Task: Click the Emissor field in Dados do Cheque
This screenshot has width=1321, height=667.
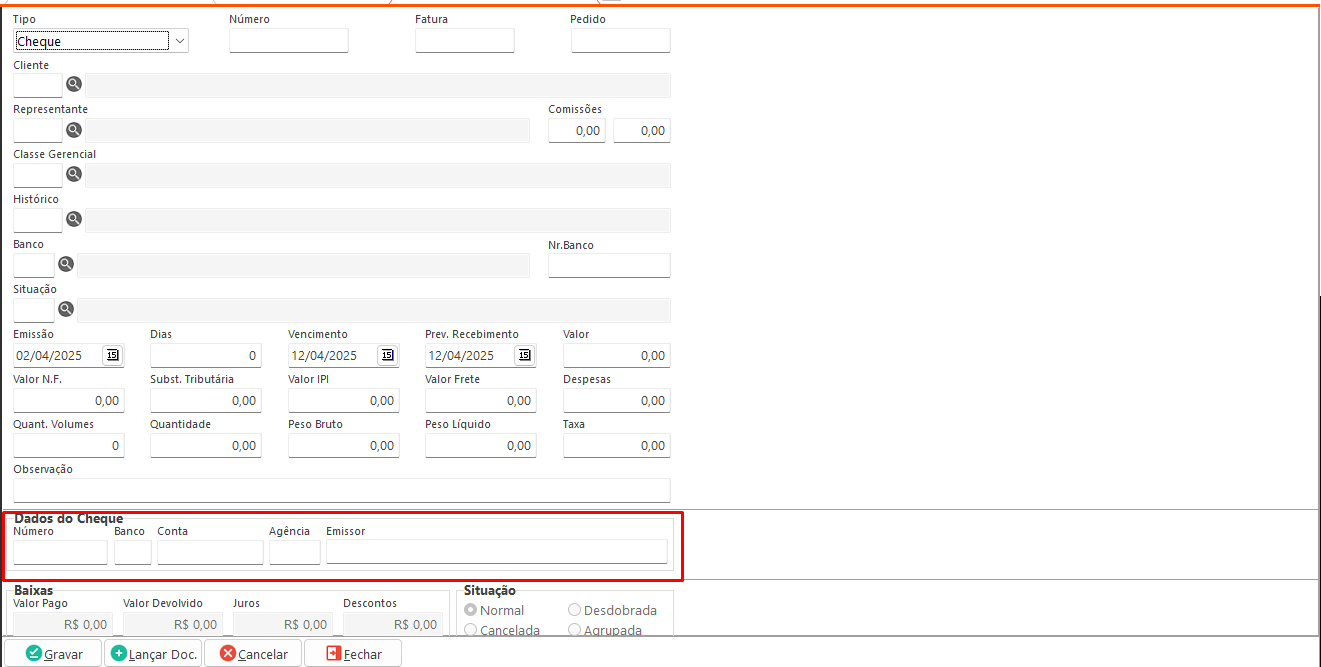Action: tap(496, 552)
